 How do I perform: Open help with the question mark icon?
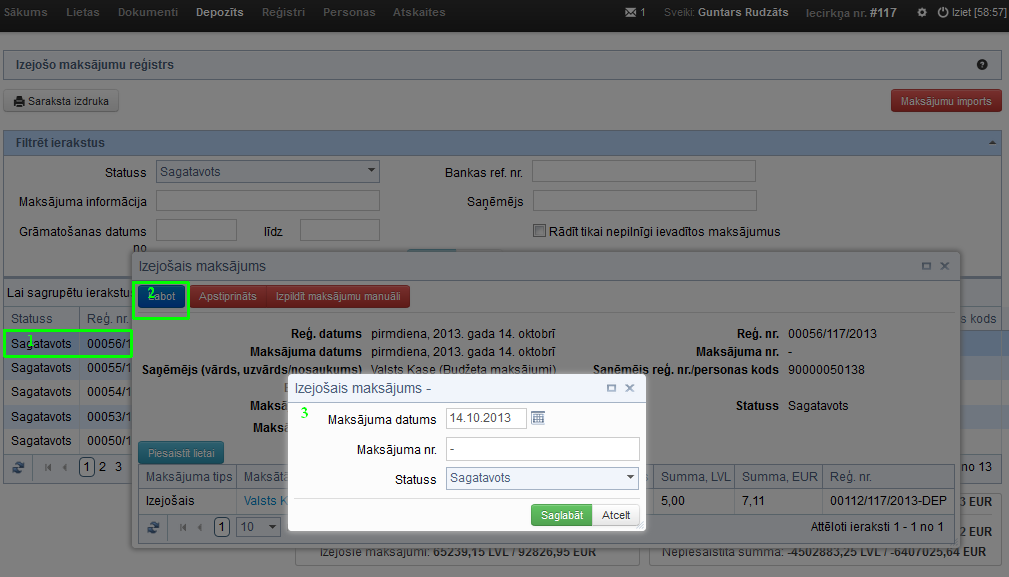pos(981,65)
